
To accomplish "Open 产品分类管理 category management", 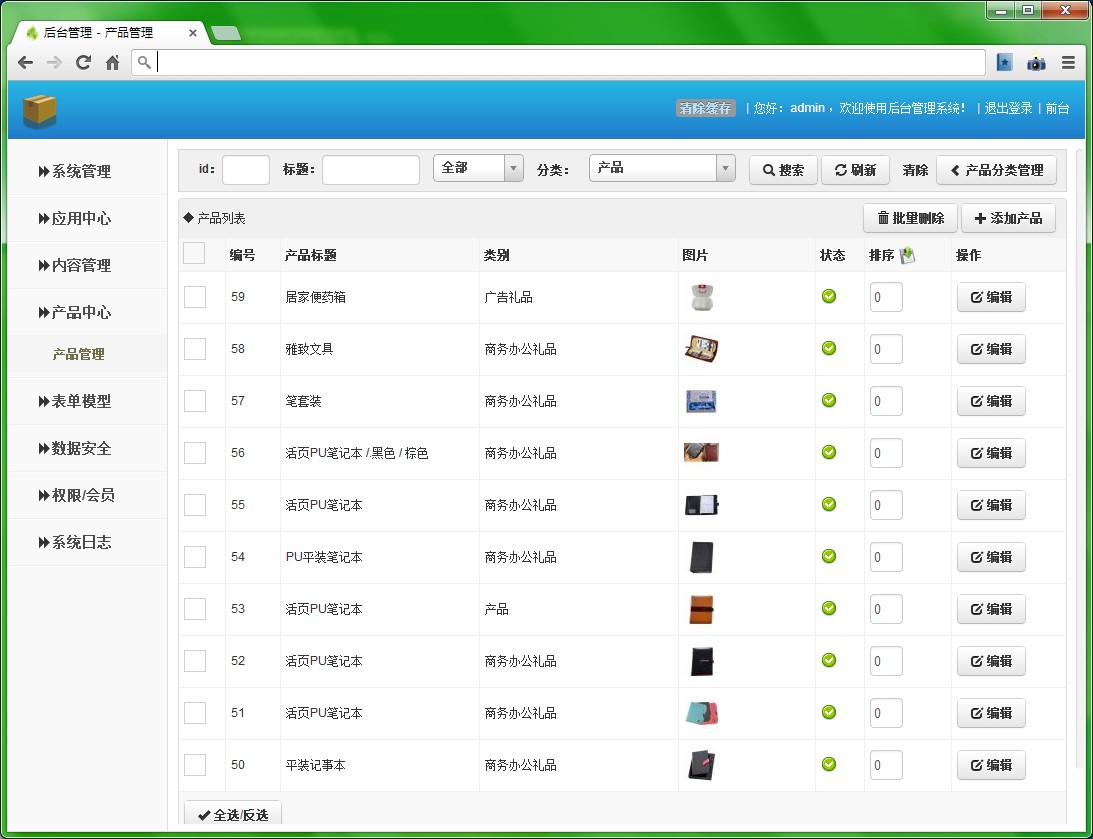I will [x=997, y=170].
